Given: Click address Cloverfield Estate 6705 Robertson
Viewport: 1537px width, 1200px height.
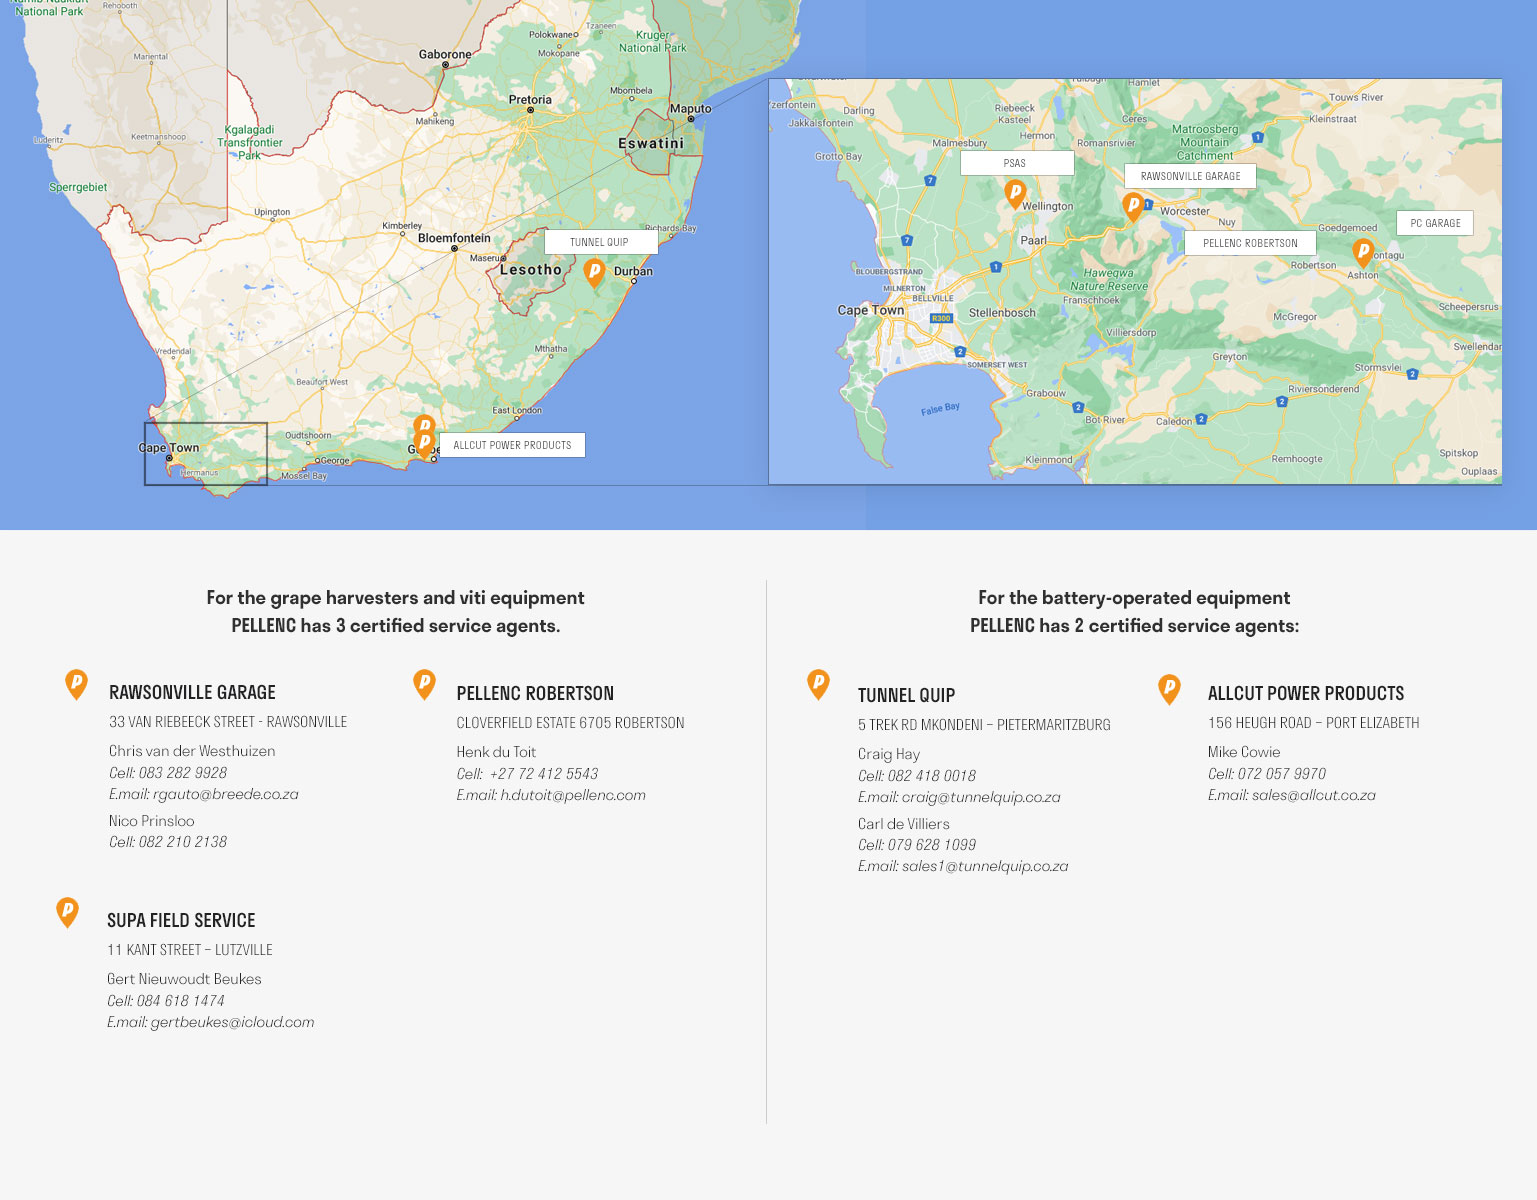Looking at the screenshot, I should coord(571,723).
